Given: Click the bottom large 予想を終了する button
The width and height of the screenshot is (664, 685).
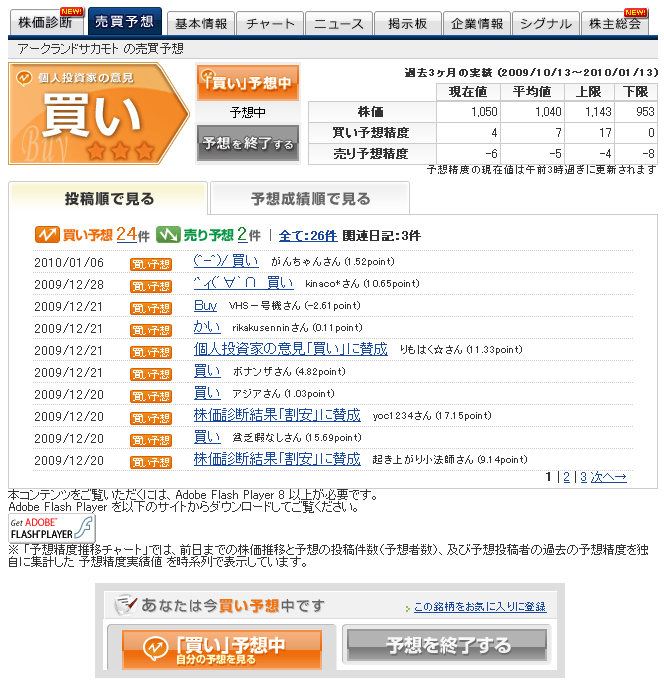Looking at the screenshot, I should point(446,647).
